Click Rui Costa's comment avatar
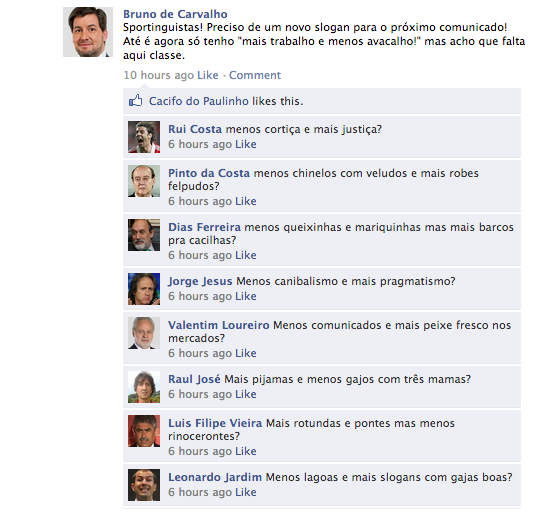Image resolution: width=540 pixels, height=512 pixels. pyautogui.click(x=144, y=137)
